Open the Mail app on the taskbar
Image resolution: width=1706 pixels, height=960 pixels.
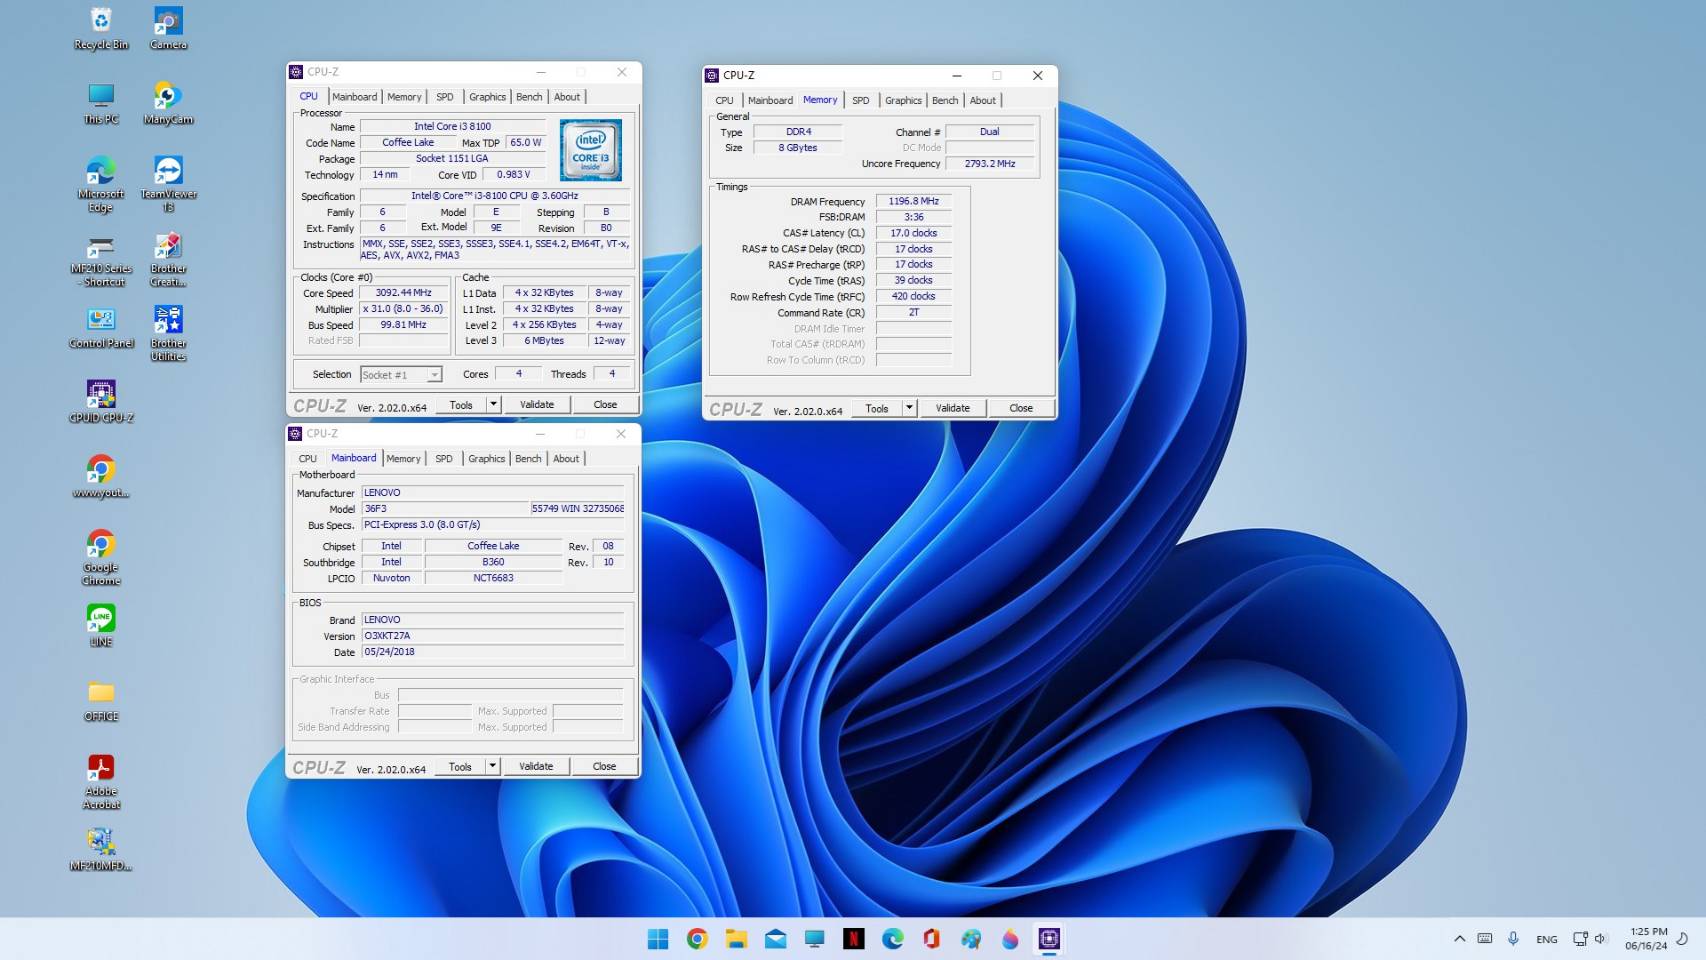point(775,939)
